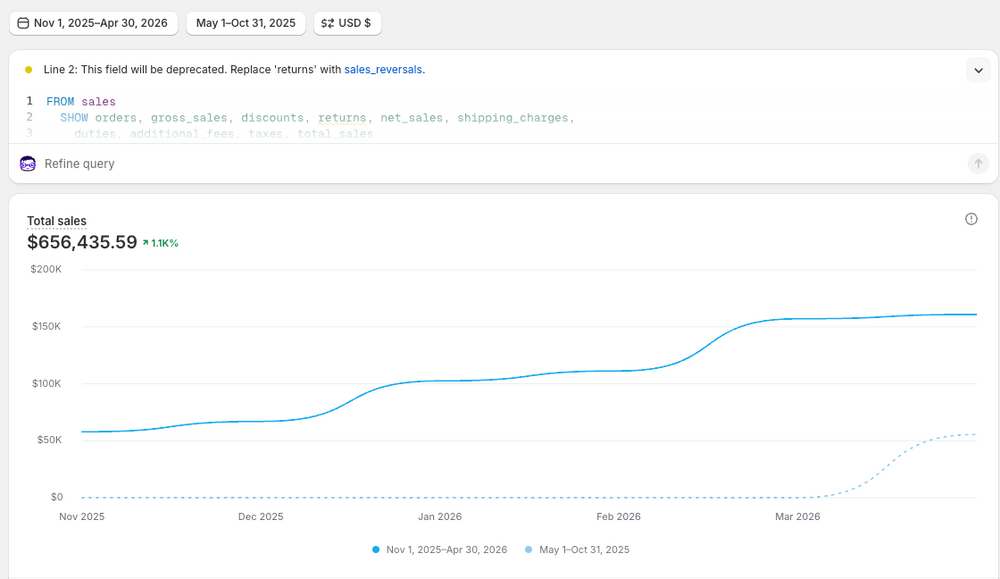Click the 'returns' field in the query
The width and height of the screenshot is (1000, 579).
coord(342,118)
